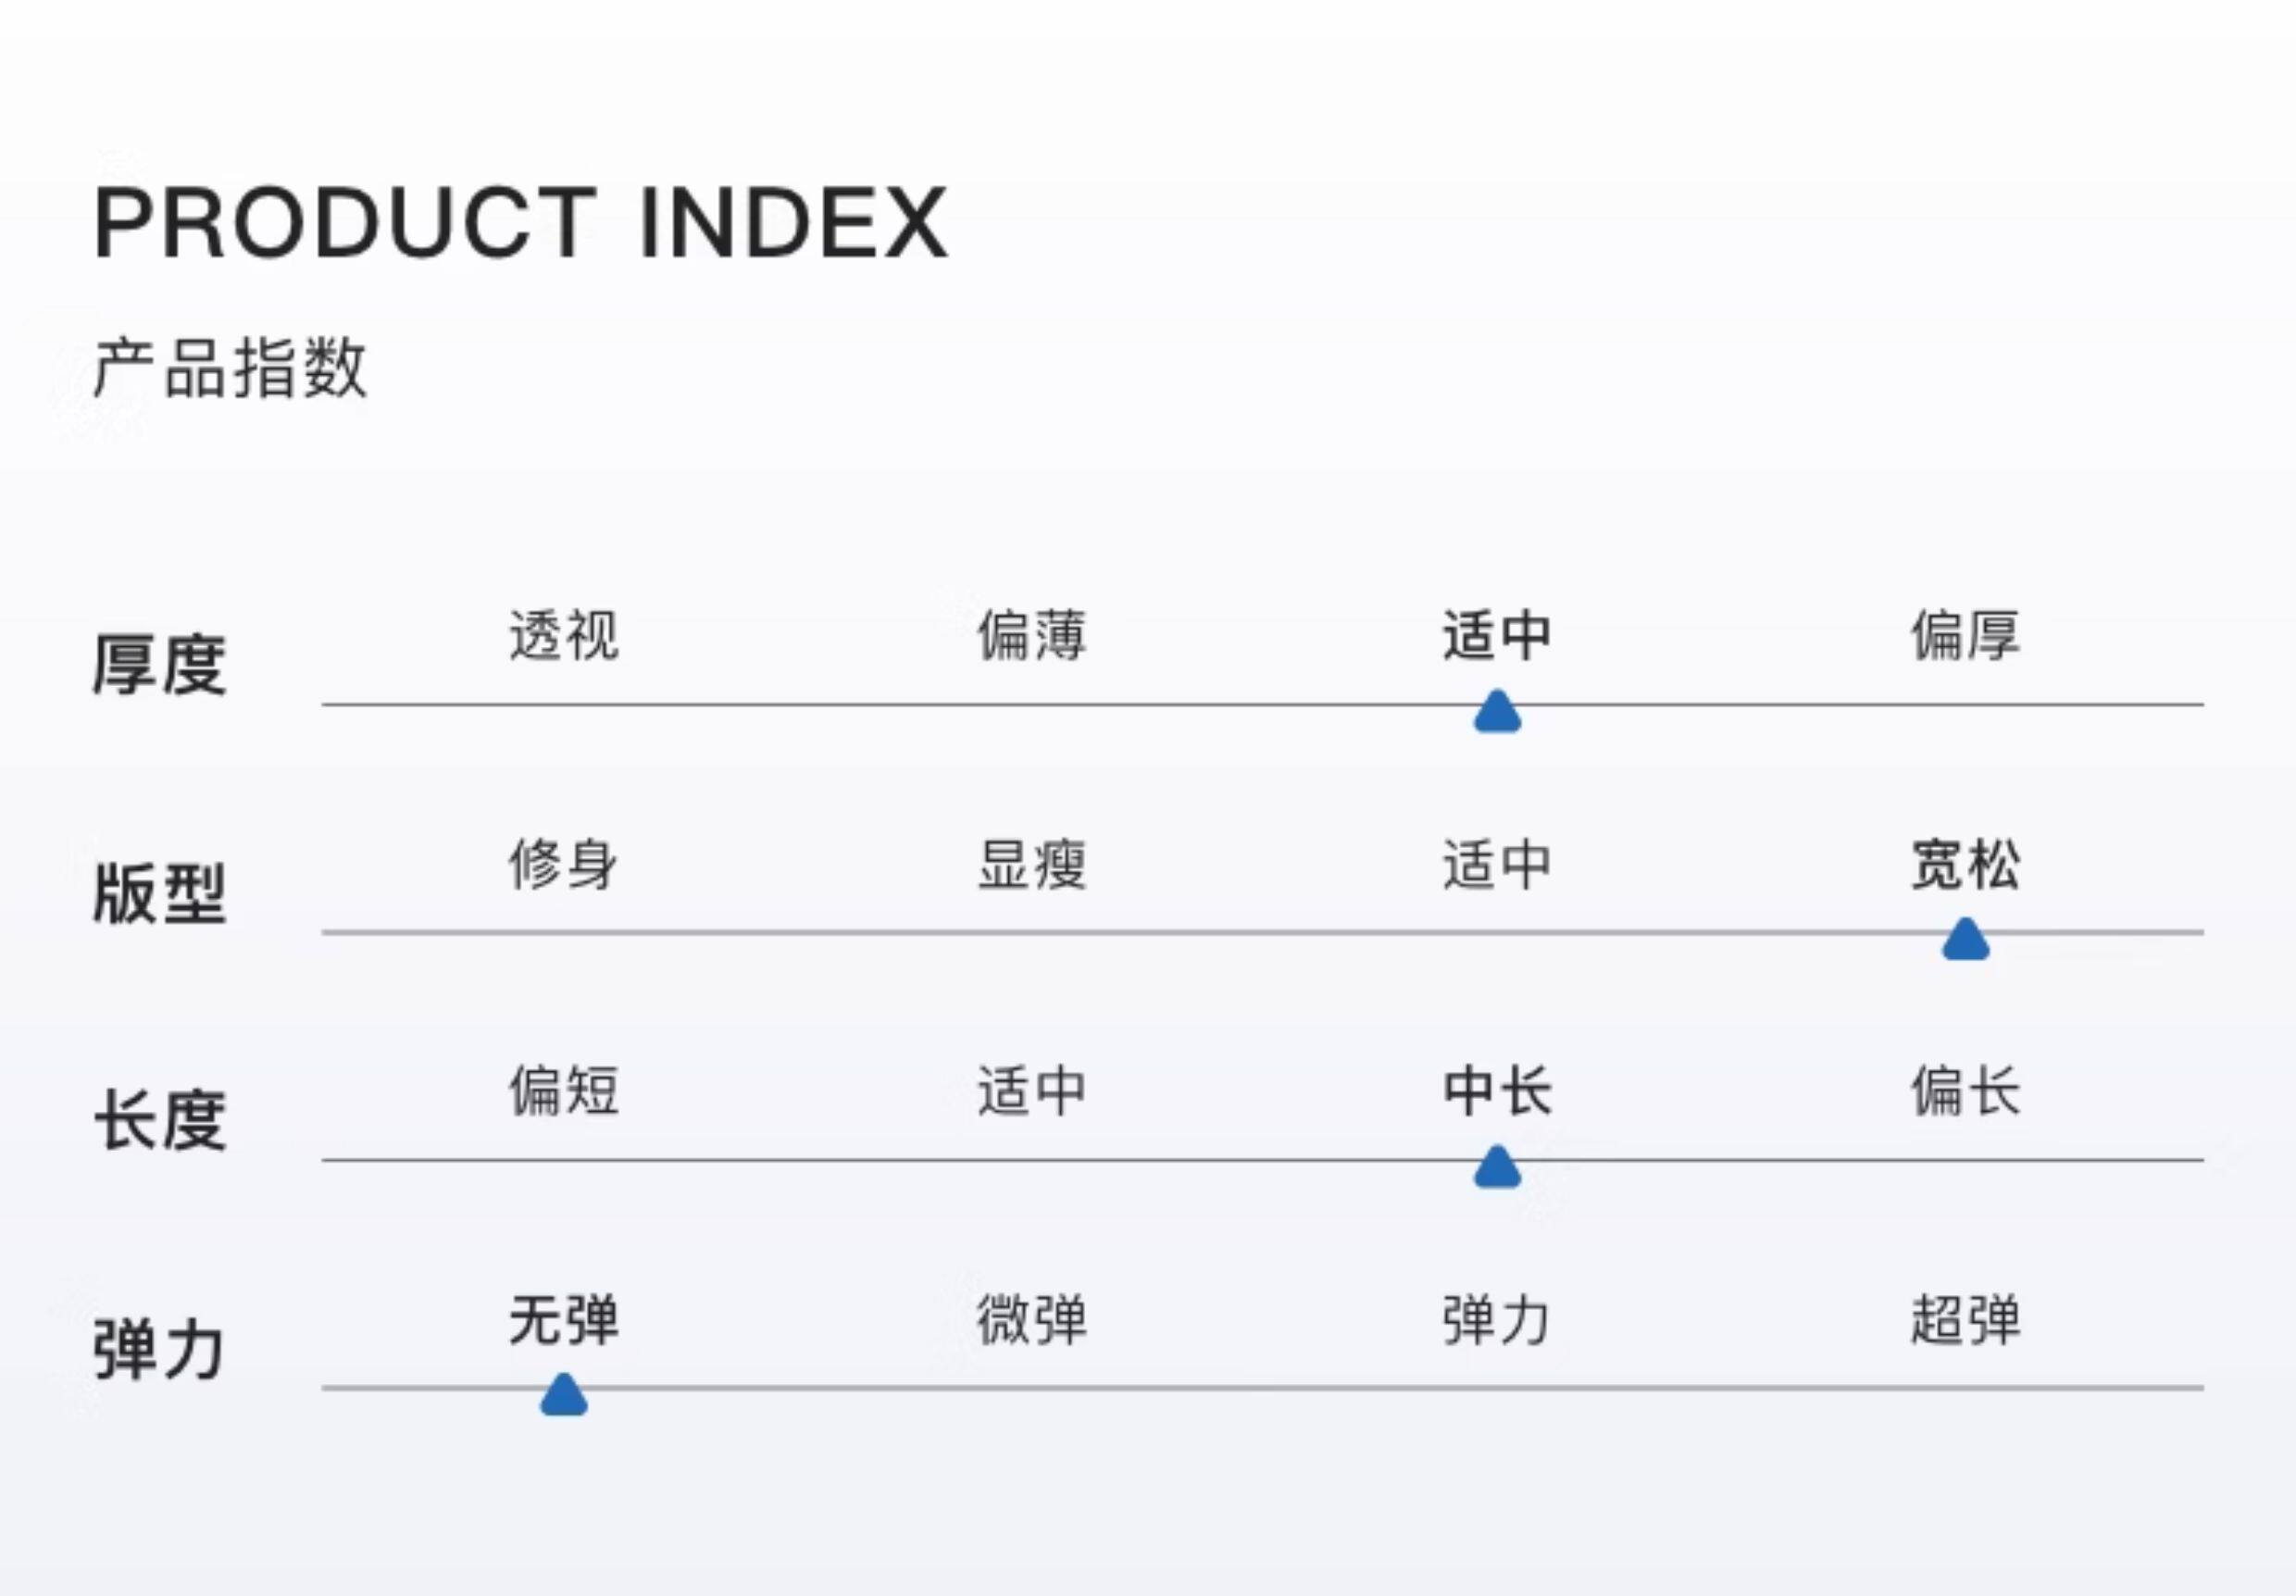Screen dimensions: 2296x1596
Task: Select the 偏薄 thickness option
Action: pos(1031,636)
